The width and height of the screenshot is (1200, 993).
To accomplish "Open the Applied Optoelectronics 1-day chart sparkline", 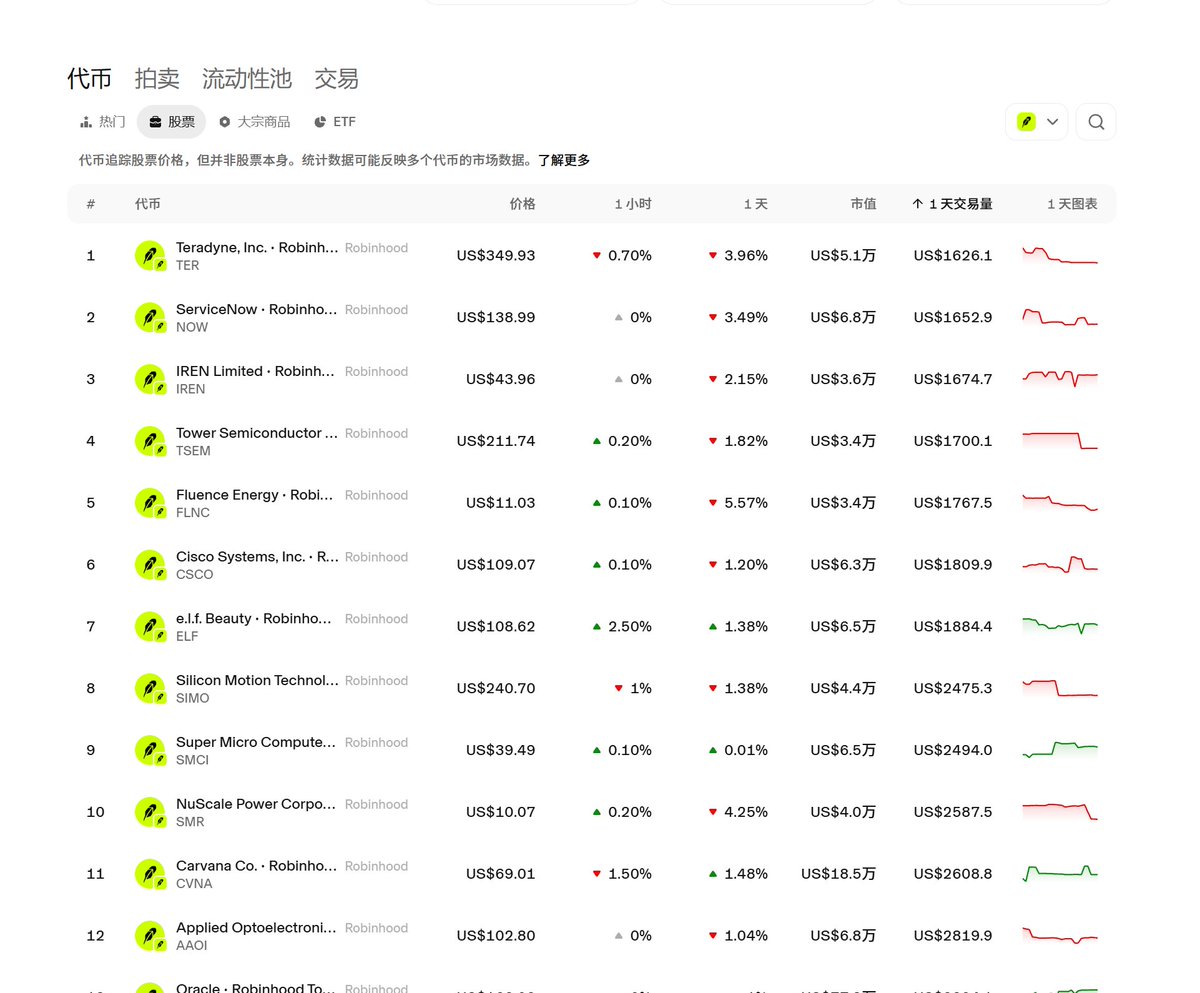I will 1060,936.
